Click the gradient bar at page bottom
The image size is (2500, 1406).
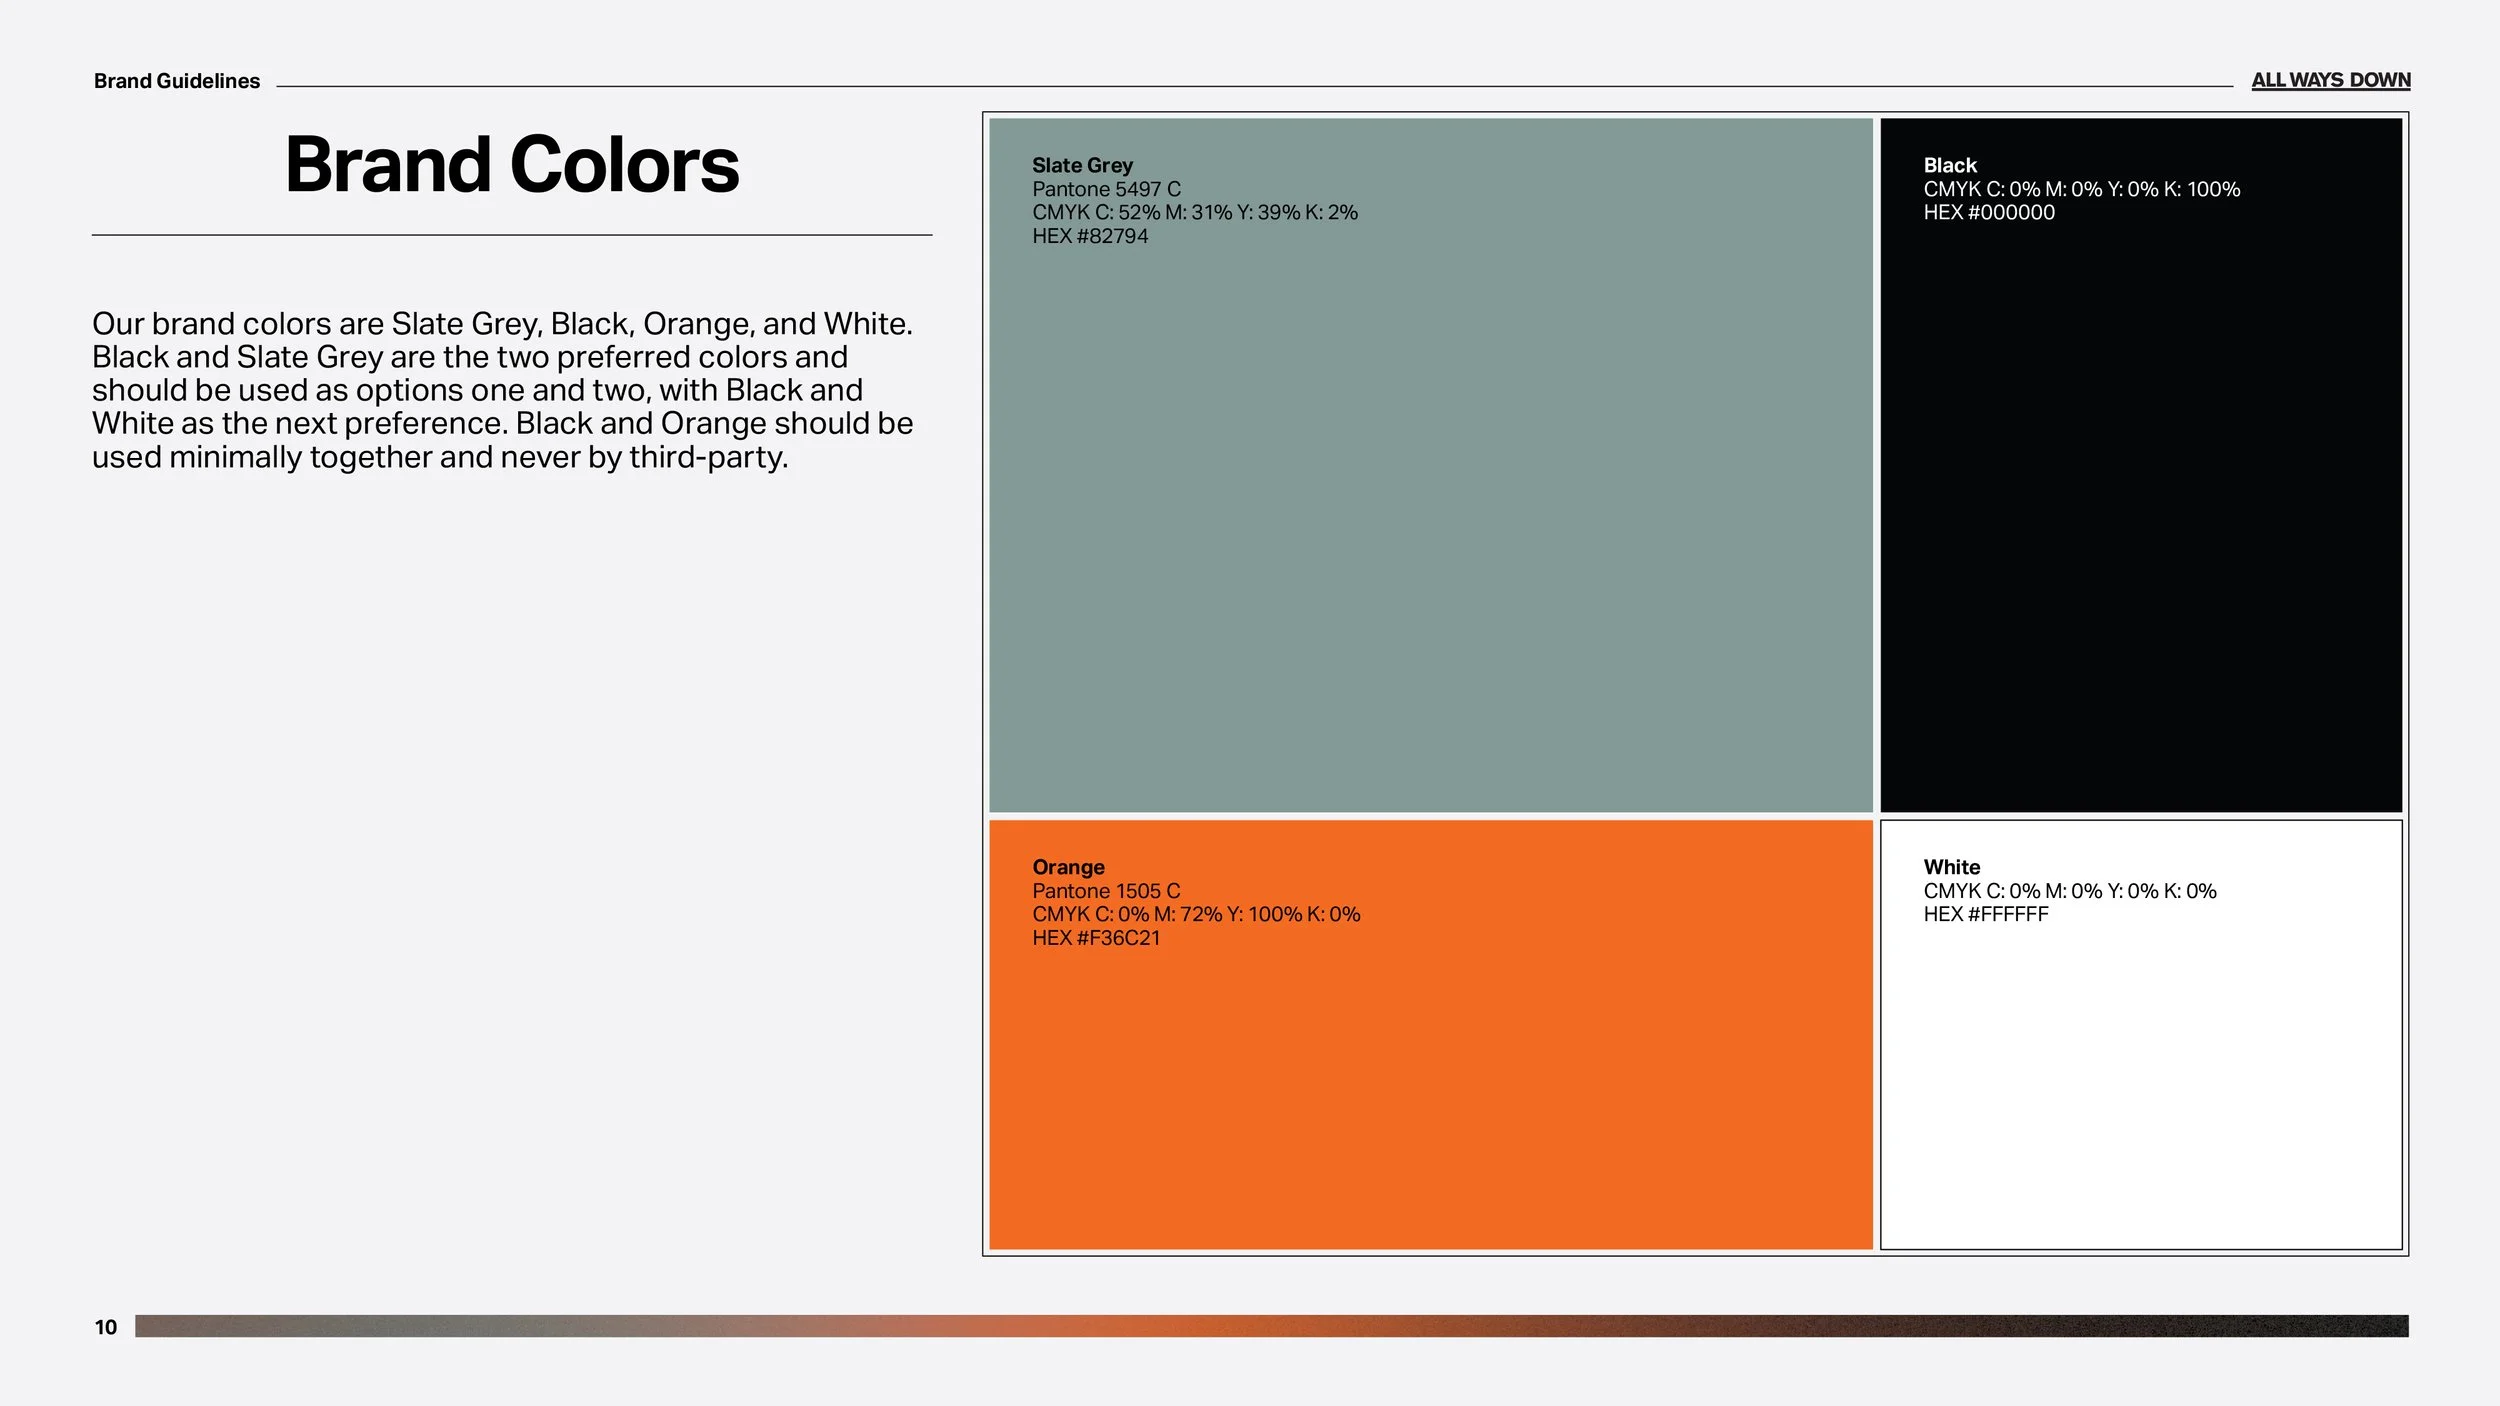click(1270, 1326)
